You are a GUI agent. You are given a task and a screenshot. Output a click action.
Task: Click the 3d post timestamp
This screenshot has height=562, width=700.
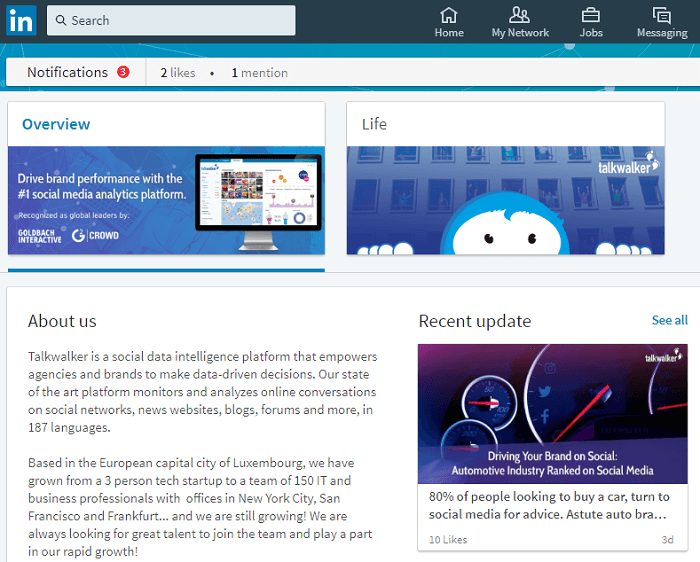coord(667,540)
